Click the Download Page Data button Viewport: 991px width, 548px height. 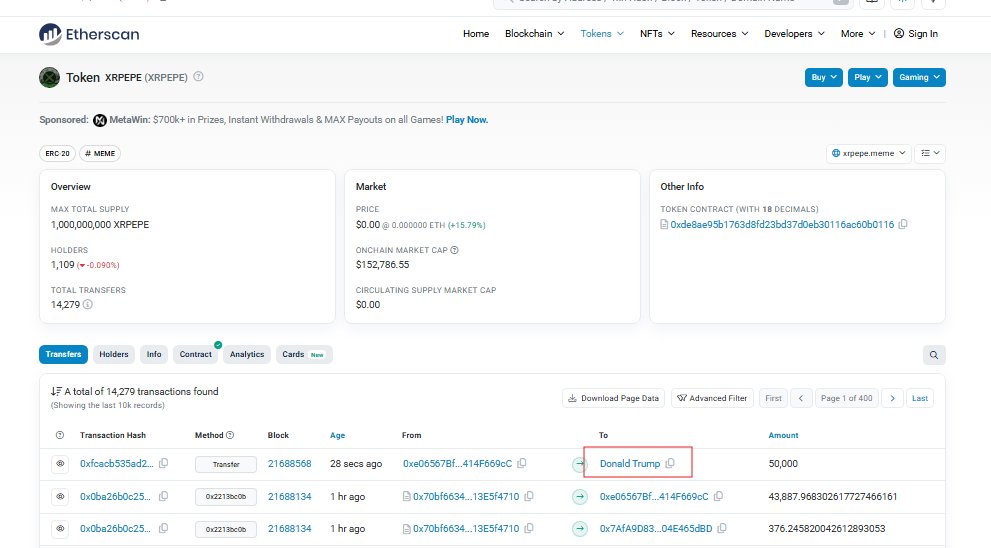(x=614, y=398)
